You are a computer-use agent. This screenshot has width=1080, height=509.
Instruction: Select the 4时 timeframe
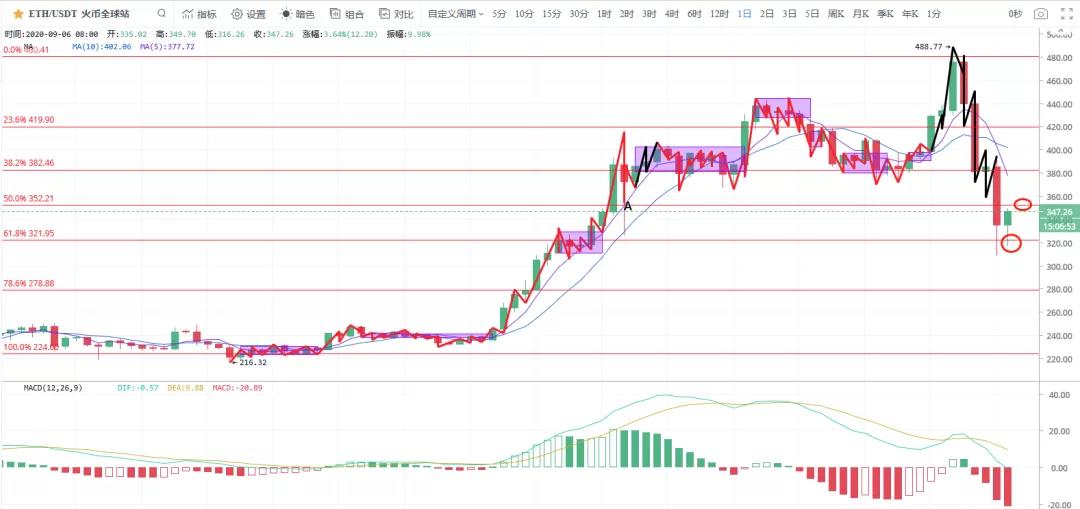(672, 14)
